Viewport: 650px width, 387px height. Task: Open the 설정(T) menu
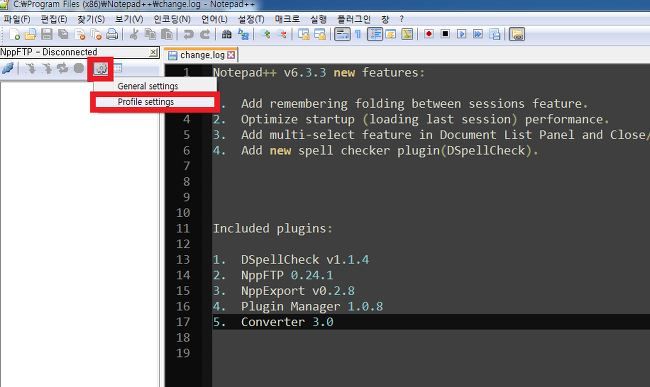click(251, 19)
